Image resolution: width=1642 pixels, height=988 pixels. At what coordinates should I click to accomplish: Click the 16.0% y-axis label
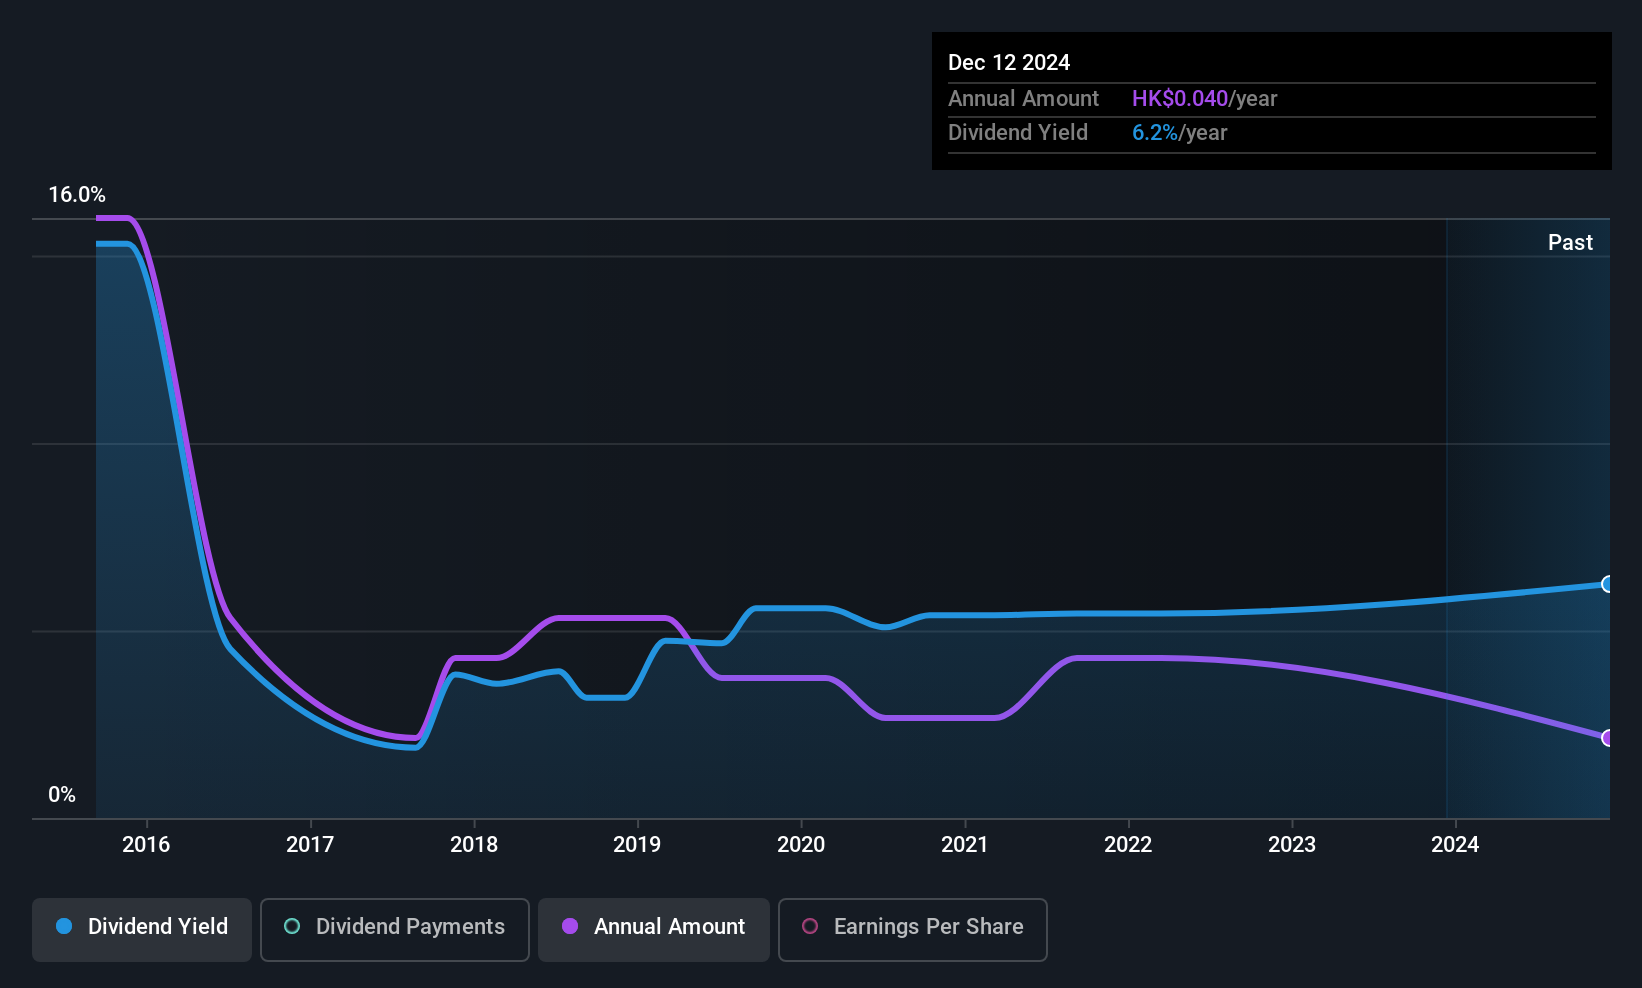click(x=77, y=195)
